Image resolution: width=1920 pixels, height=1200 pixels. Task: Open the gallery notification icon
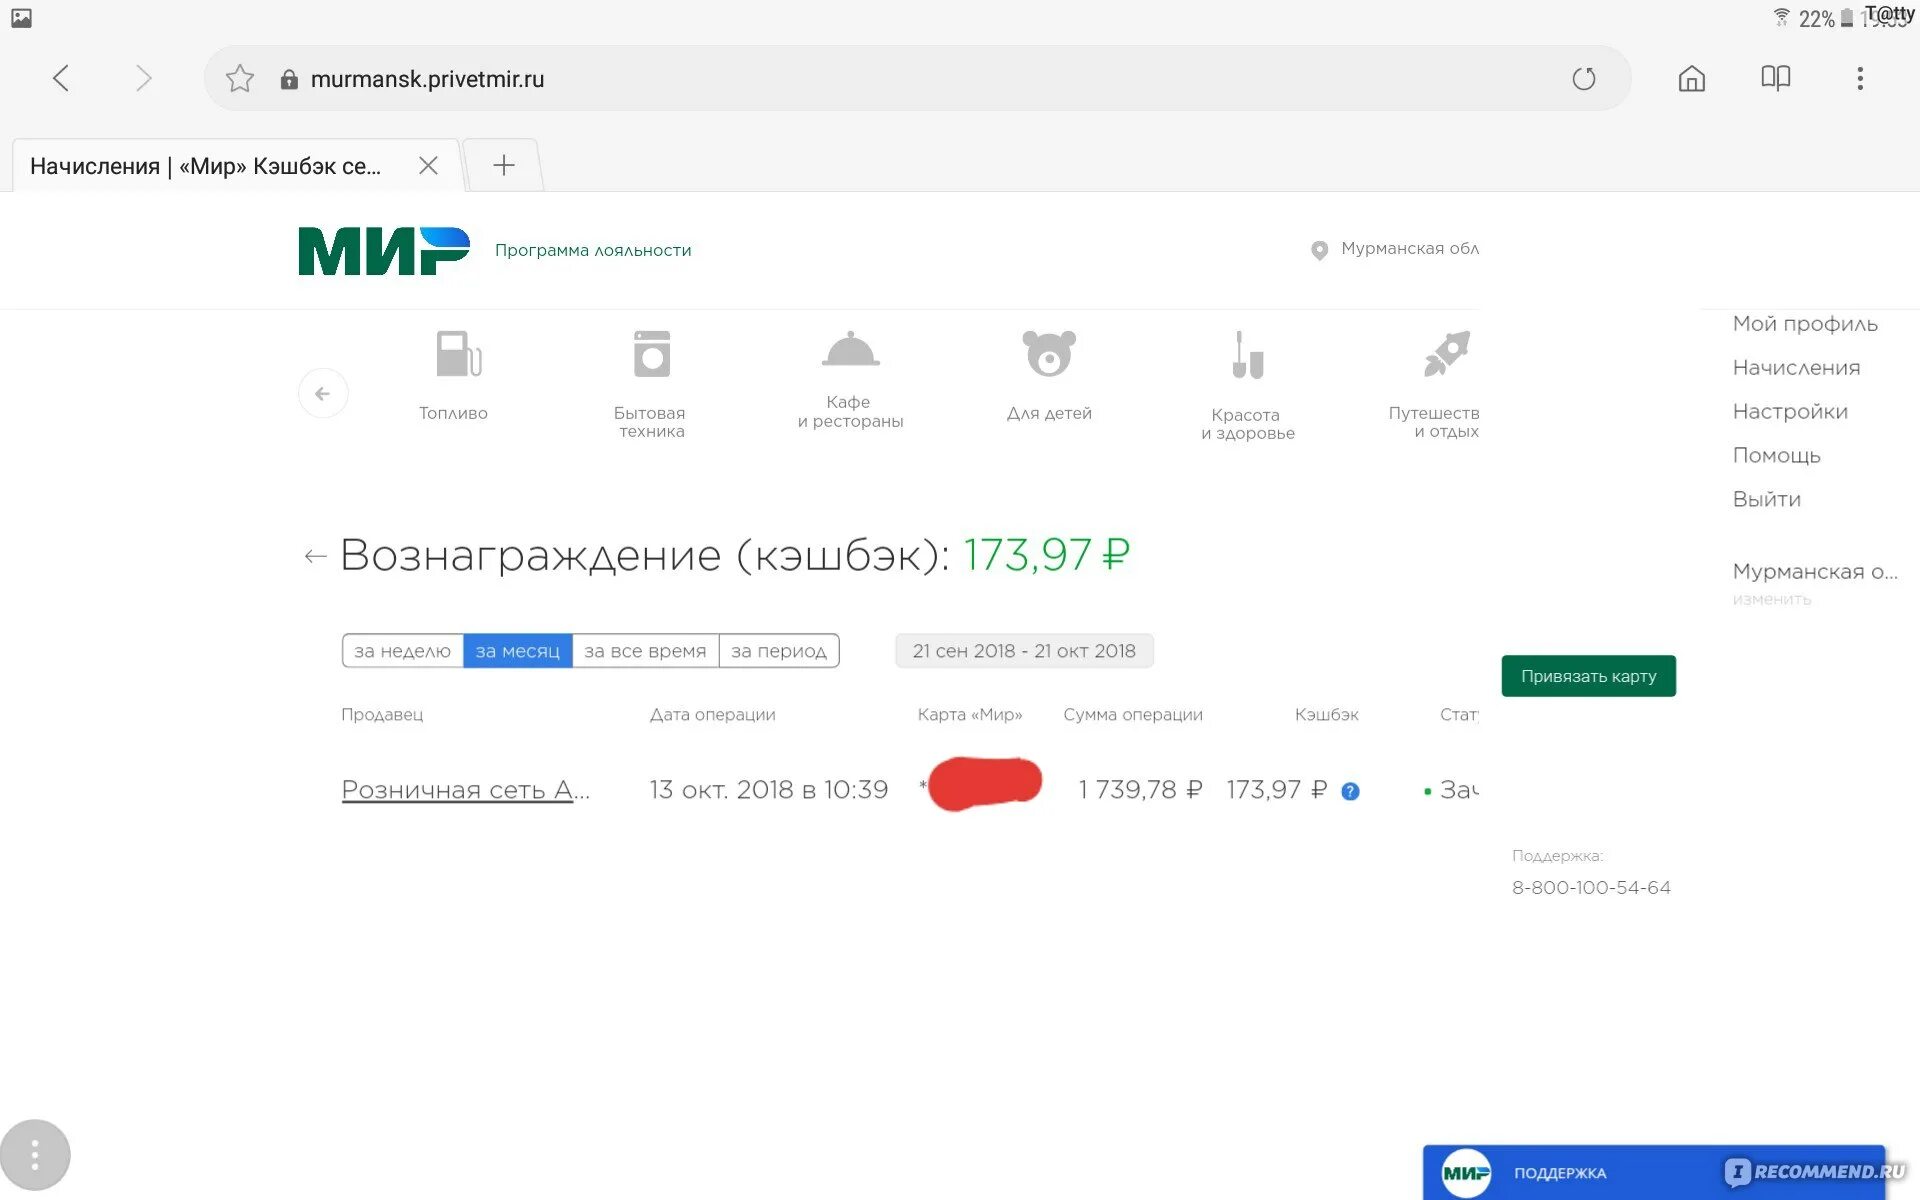coord(21,18)
